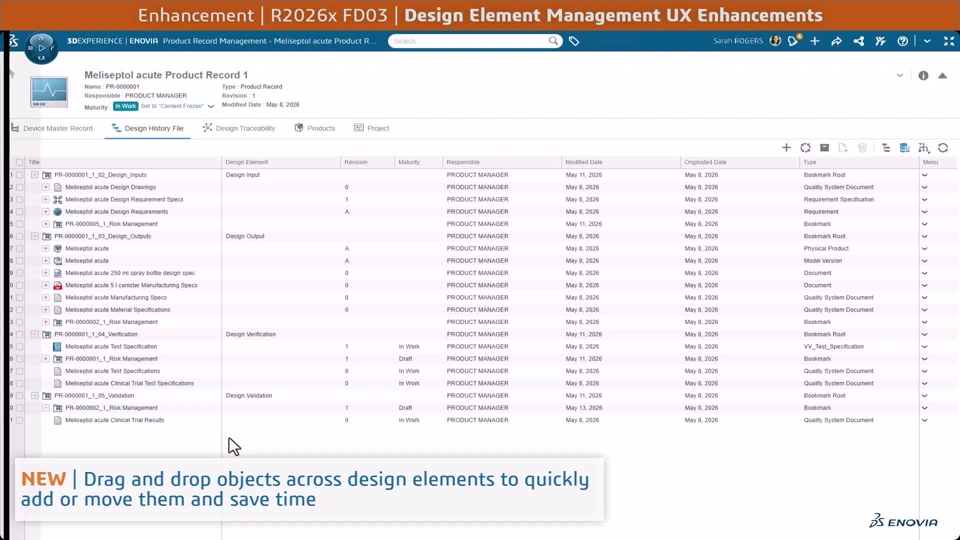Click the globe icon of Design Requirements
Viewport: 960px width, 540px height.
tap(58, 212)
